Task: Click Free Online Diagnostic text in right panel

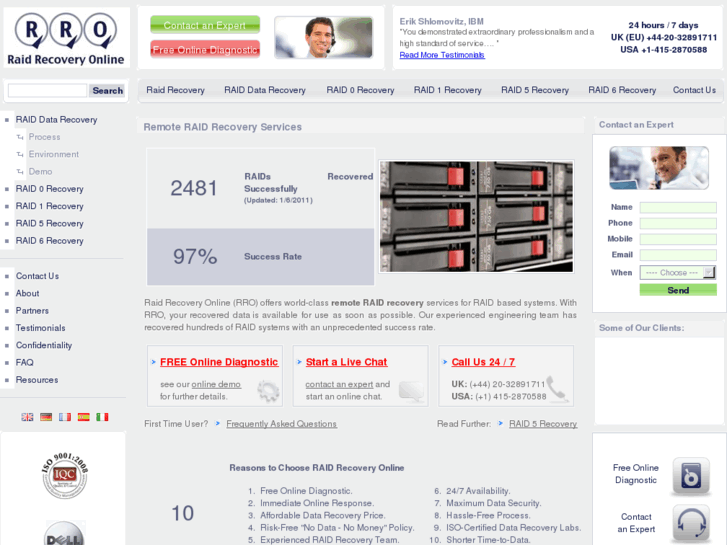Action: 636,474
